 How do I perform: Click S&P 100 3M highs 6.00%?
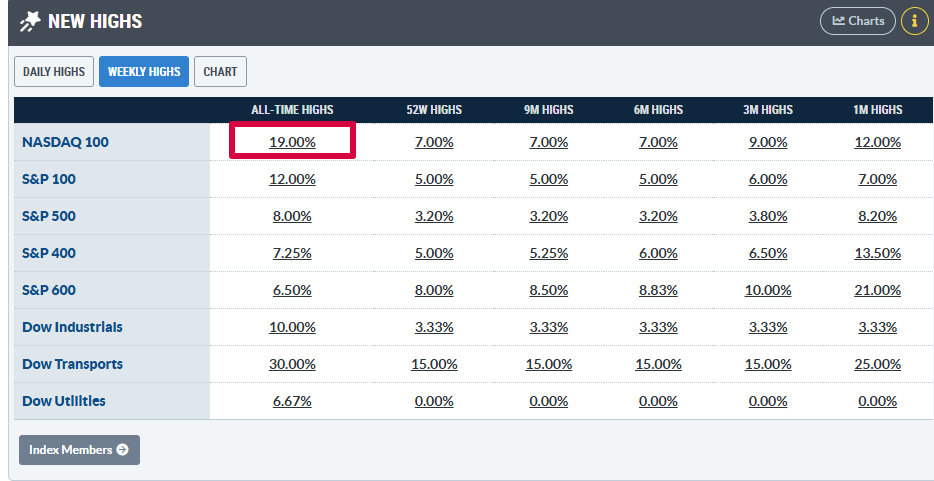[768, 179]
